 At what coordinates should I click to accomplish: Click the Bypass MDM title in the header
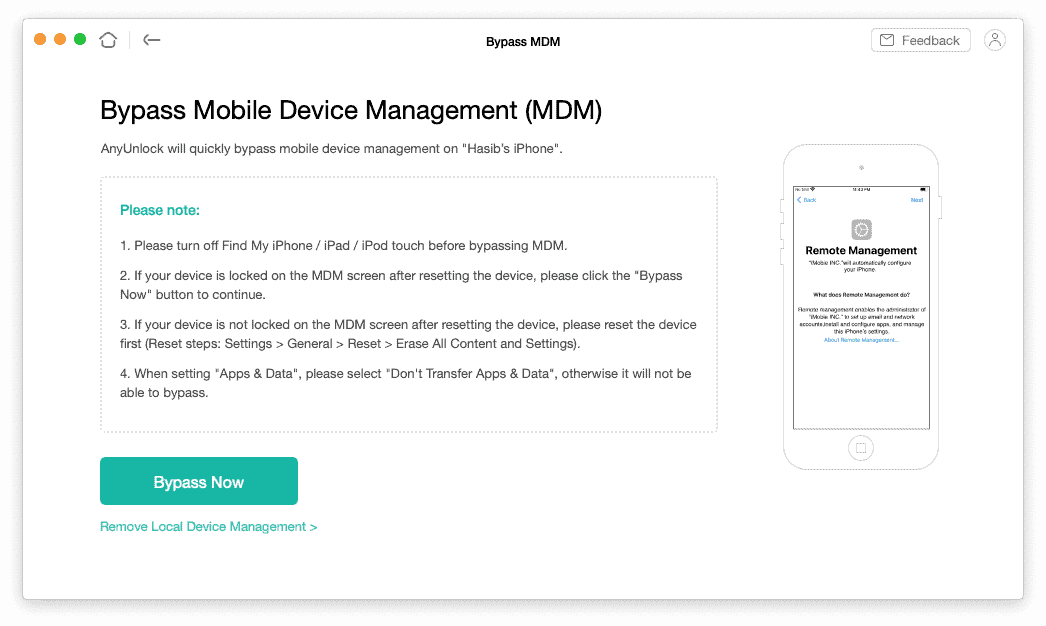click(x=523, y=42)
